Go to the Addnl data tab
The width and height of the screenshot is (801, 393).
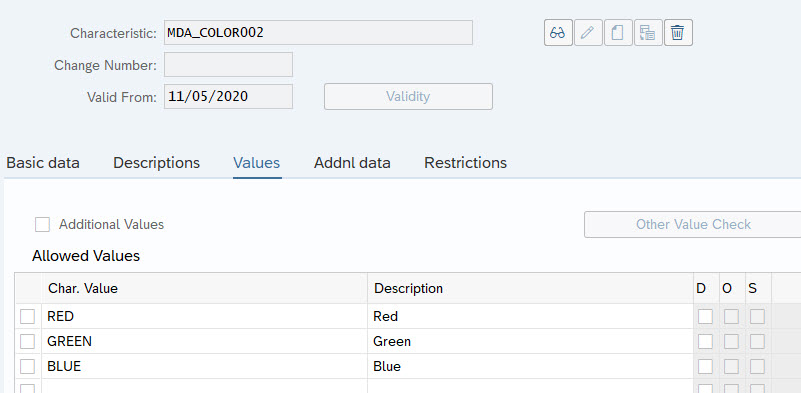pos(352,163)
